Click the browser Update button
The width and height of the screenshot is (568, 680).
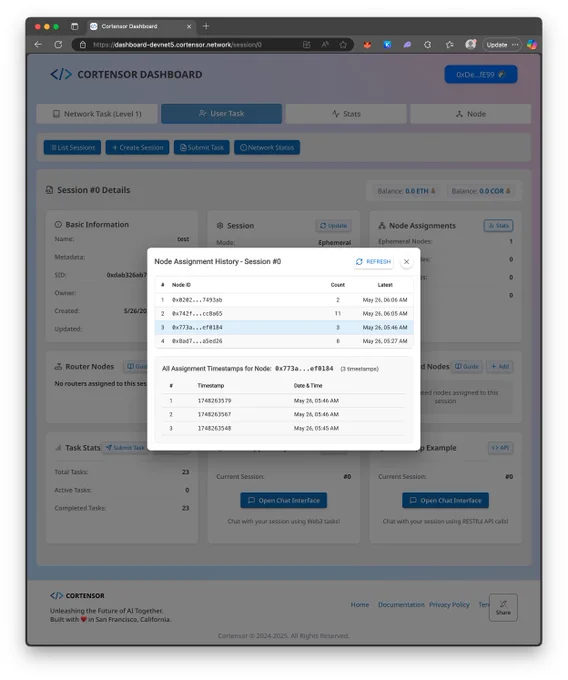502,44
